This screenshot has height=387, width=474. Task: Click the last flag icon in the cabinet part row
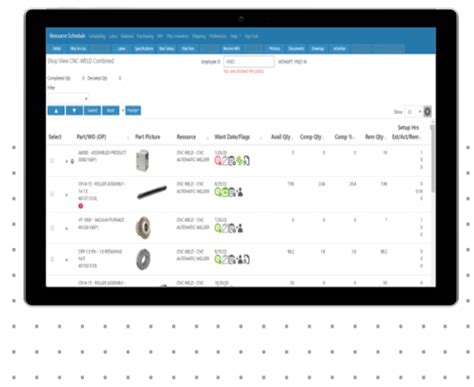coord(246,161)
